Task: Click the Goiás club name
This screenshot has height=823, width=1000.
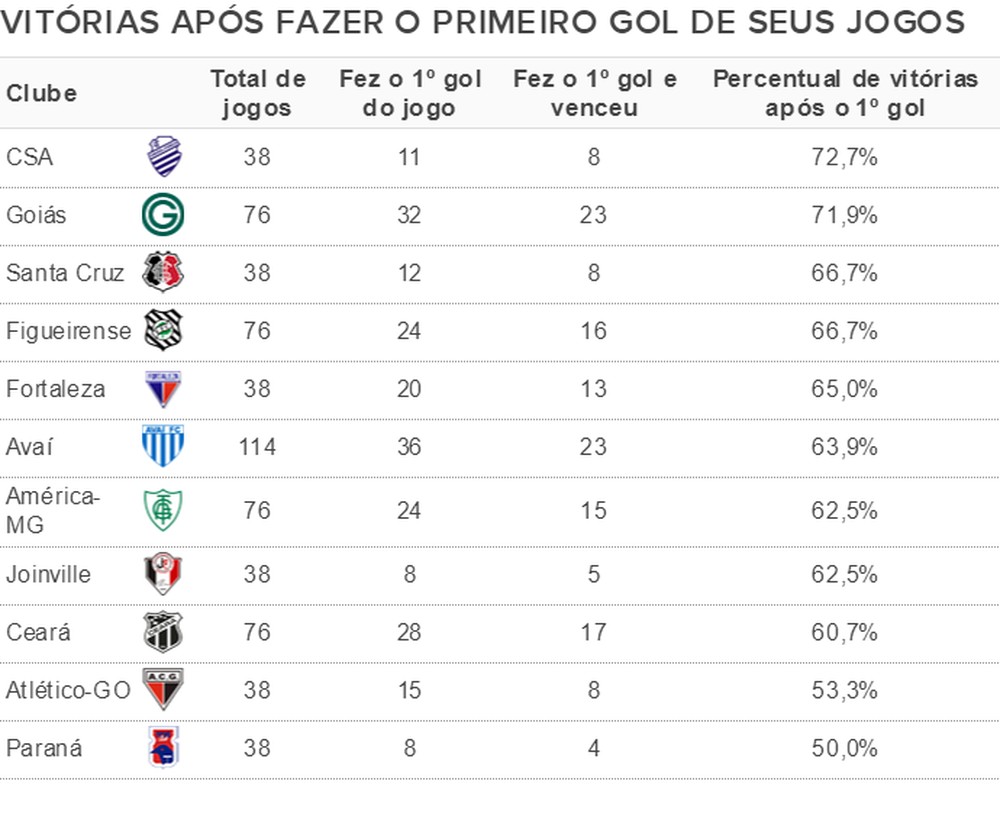Action: point(37,215)
